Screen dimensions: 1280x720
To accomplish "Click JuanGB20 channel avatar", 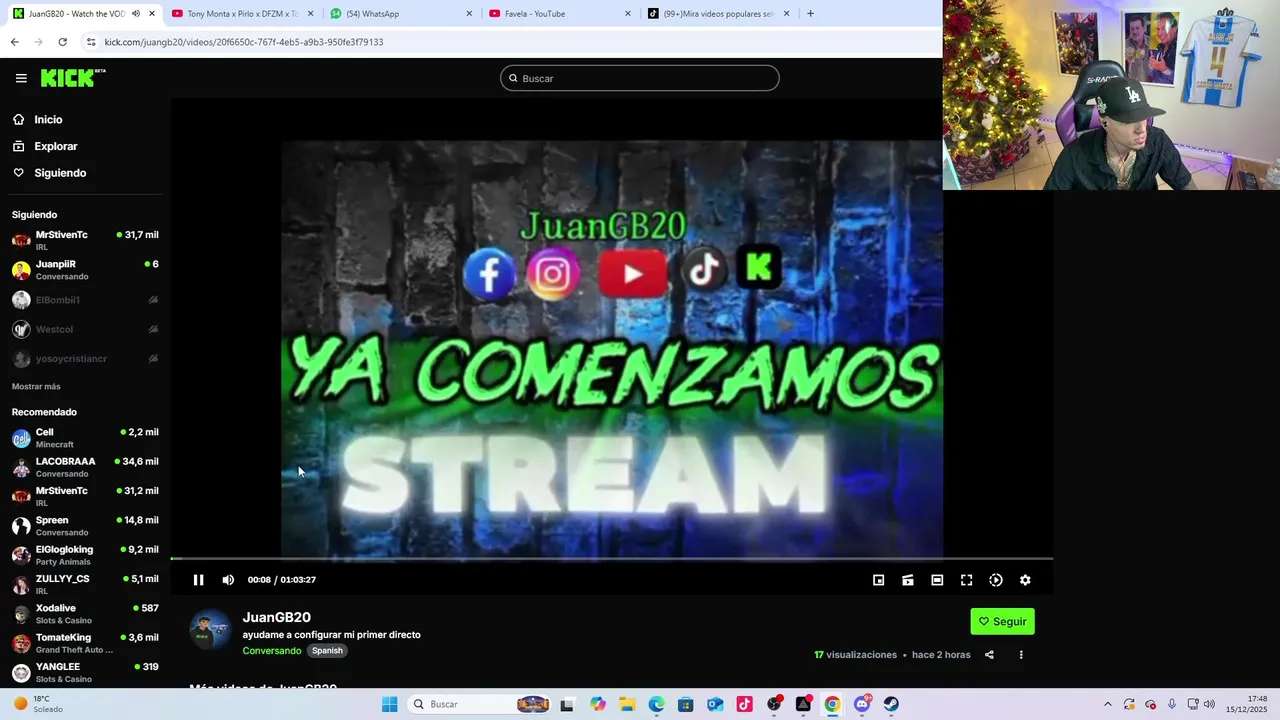I will (x=210, y=630).
